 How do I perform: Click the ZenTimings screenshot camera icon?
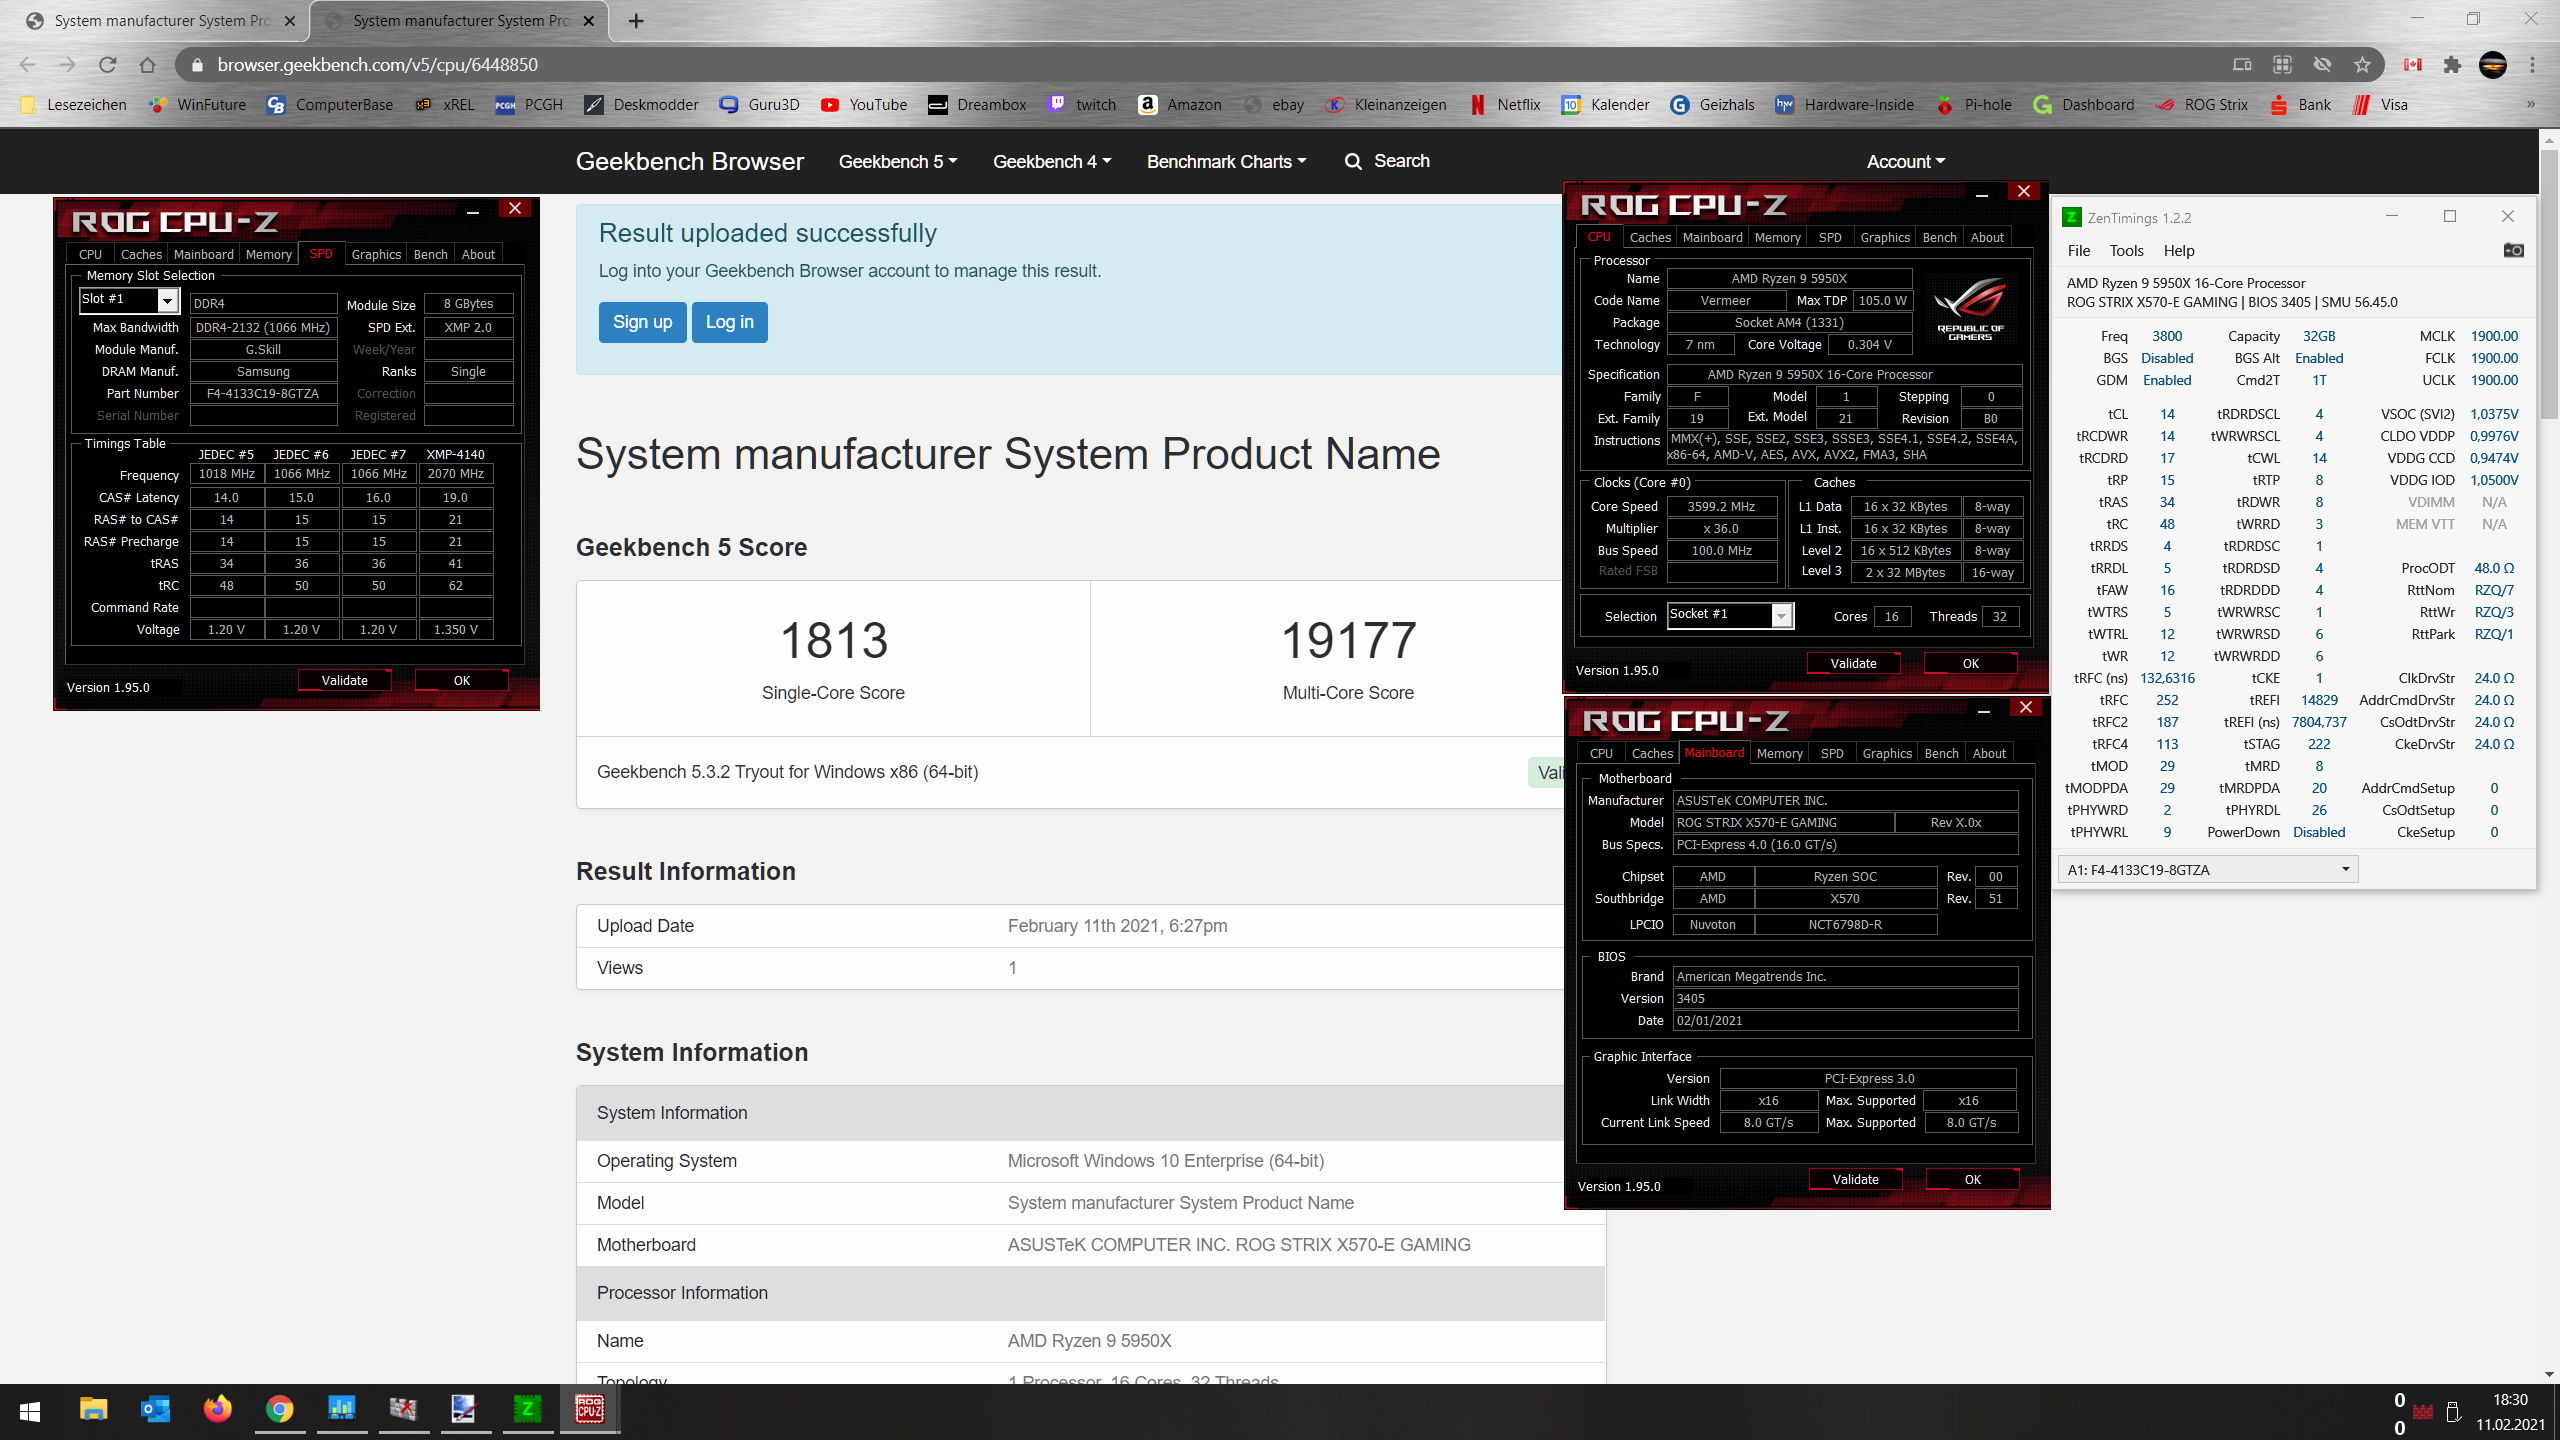(x=2513, y=250)
